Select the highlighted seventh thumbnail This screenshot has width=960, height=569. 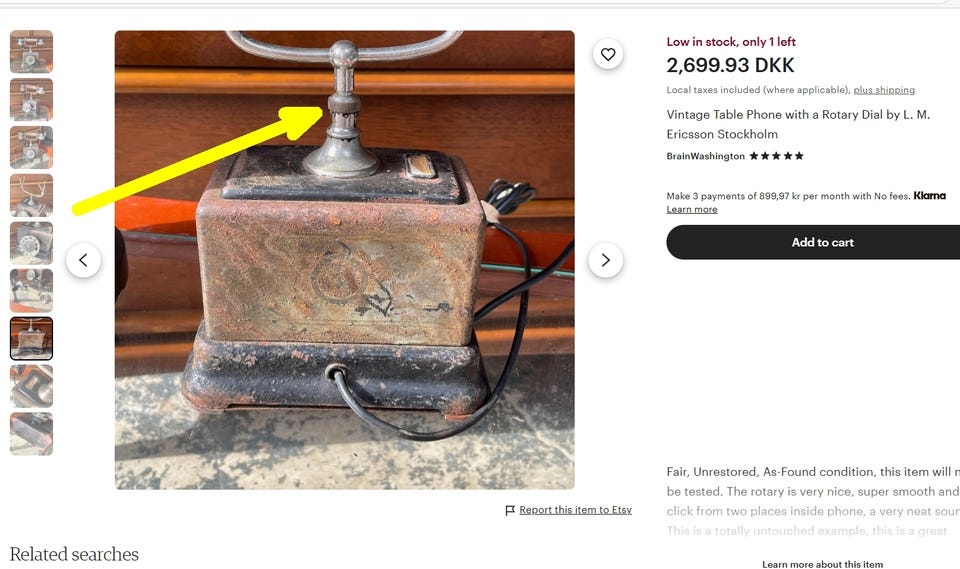31,338
